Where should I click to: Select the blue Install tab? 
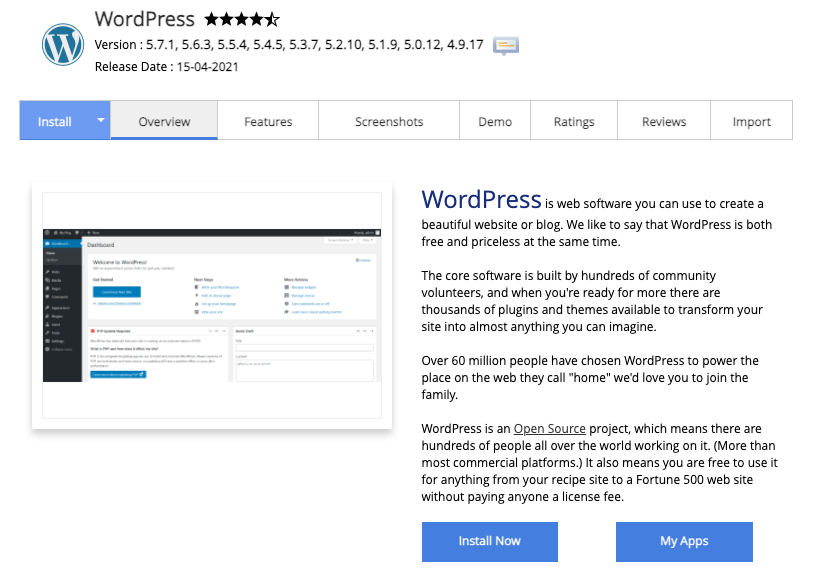pos(55,121)
